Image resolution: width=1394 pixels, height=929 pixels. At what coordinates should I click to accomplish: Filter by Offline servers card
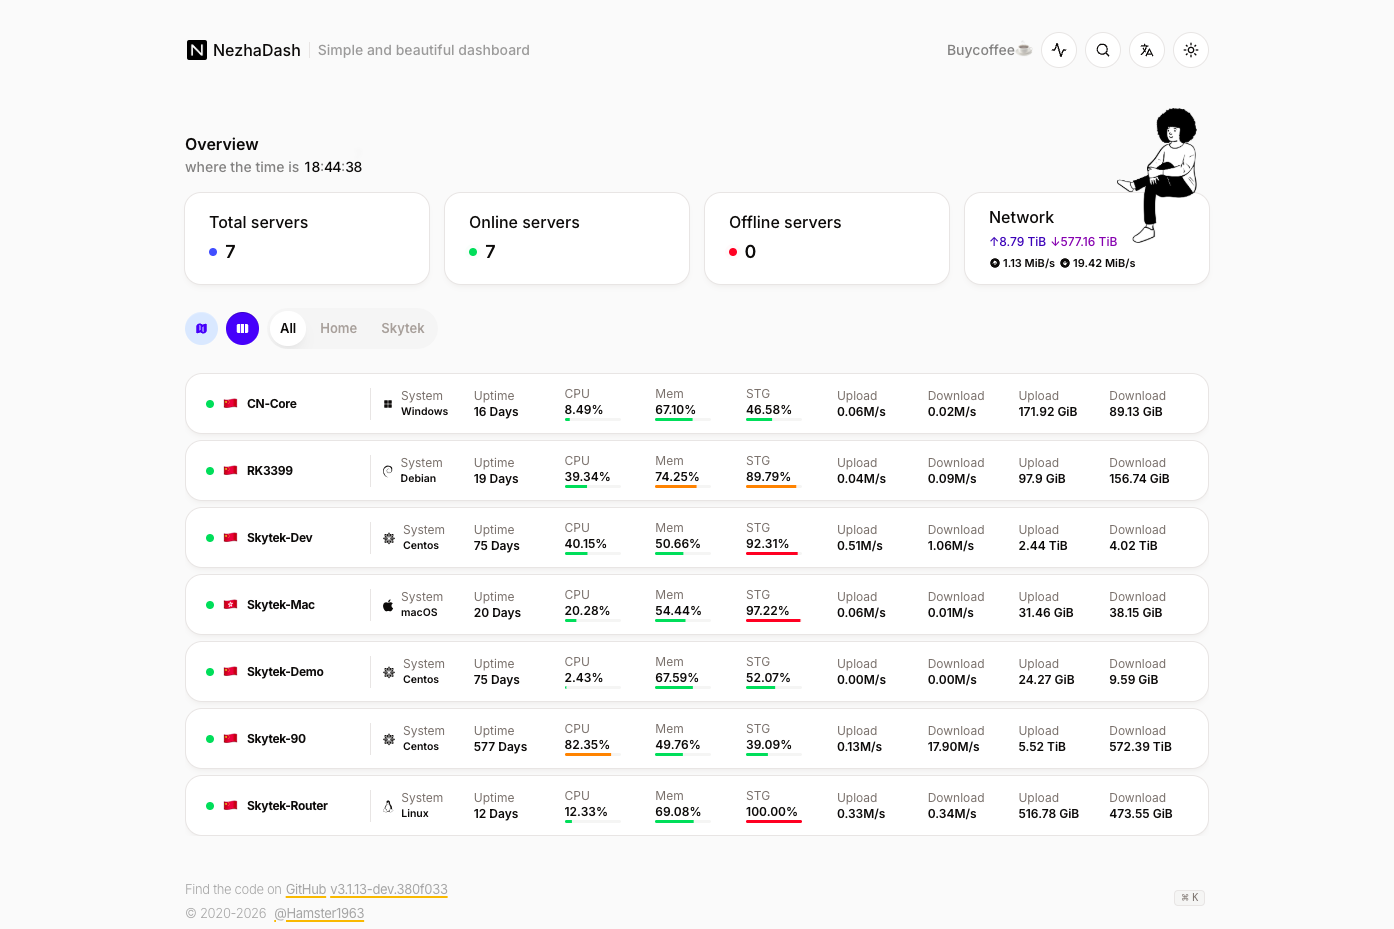tap(827, 238)
